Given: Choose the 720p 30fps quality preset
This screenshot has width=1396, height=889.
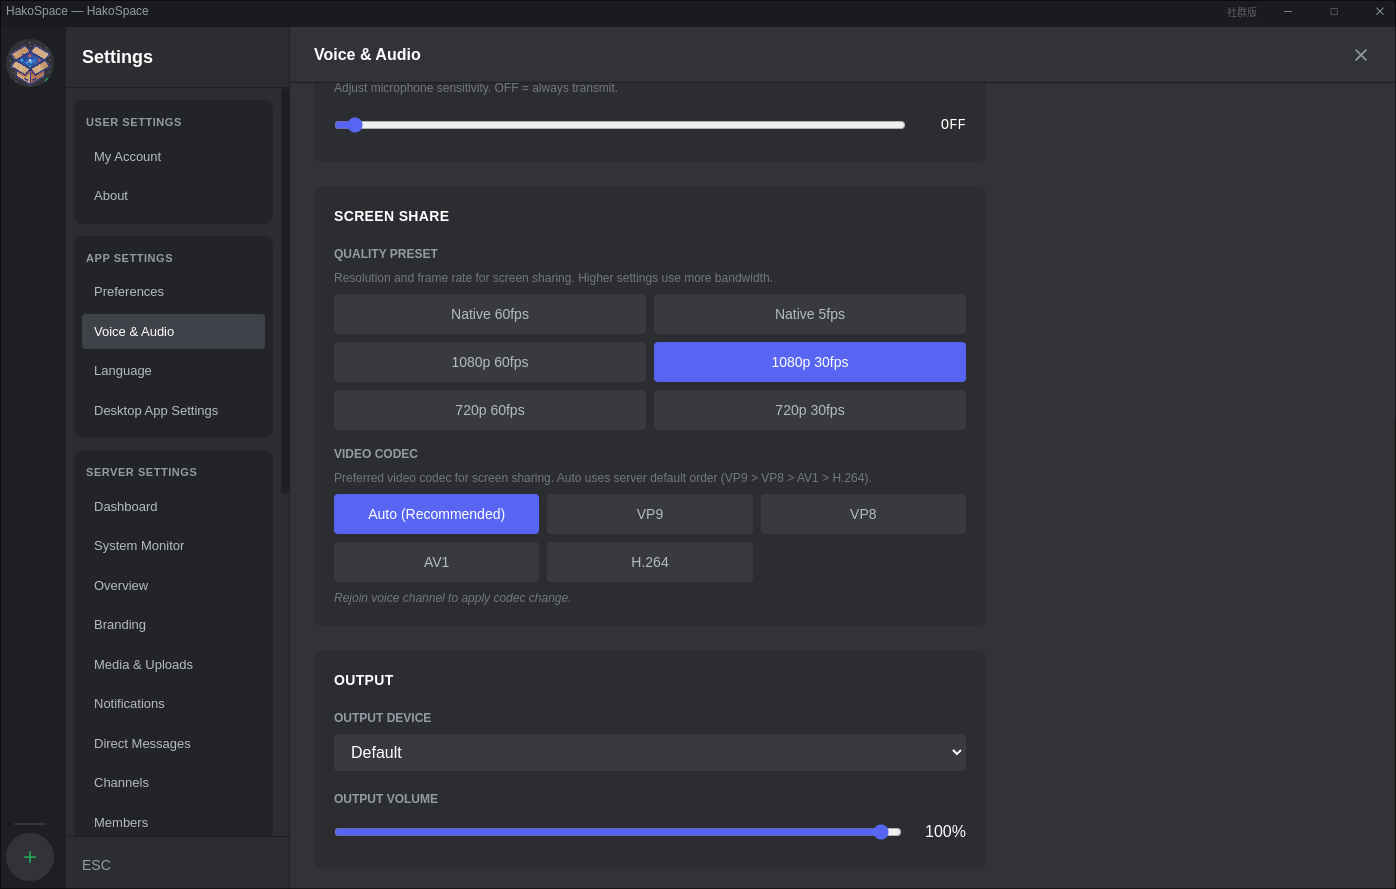Looking at the screenshot, I should tap(809, 410).
